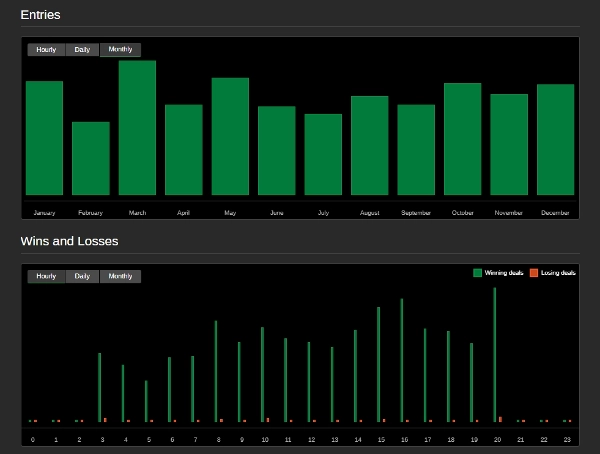Select the December entries bar

[555, 139]
